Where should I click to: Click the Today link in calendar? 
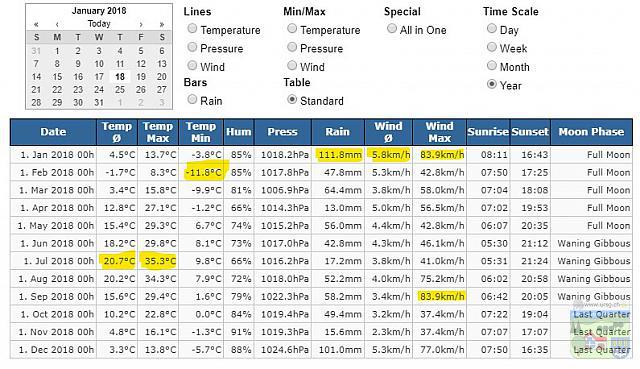pyautogui.click(x=99, y=24)
